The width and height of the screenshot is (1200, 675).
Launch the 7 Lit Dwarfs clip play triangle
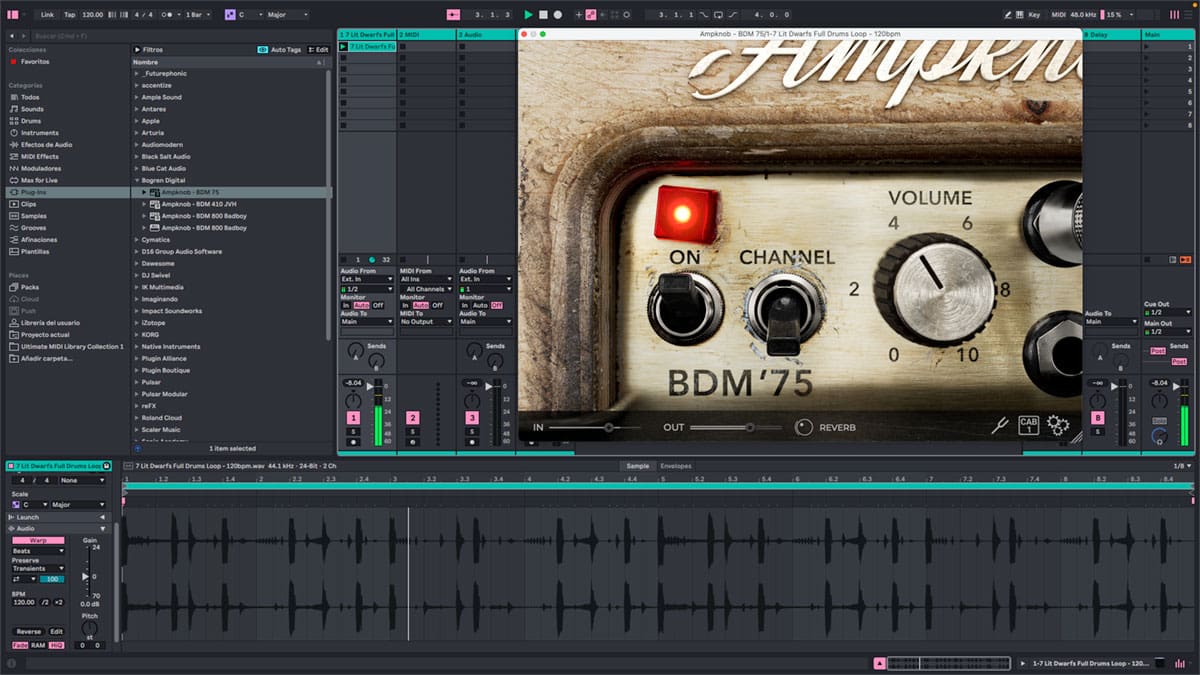click(x=344, y=47)
